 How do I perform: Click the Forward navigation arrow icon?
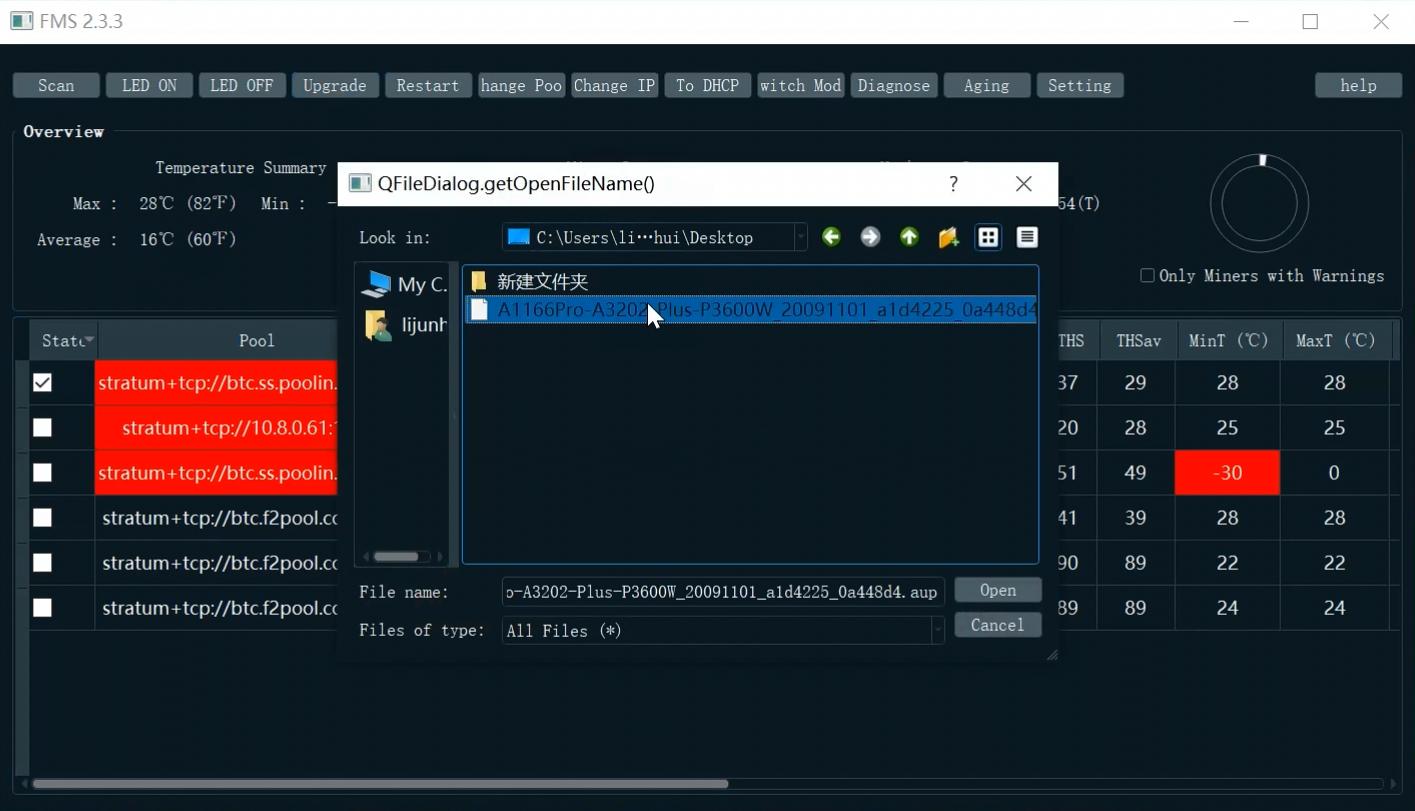[870, 237]
